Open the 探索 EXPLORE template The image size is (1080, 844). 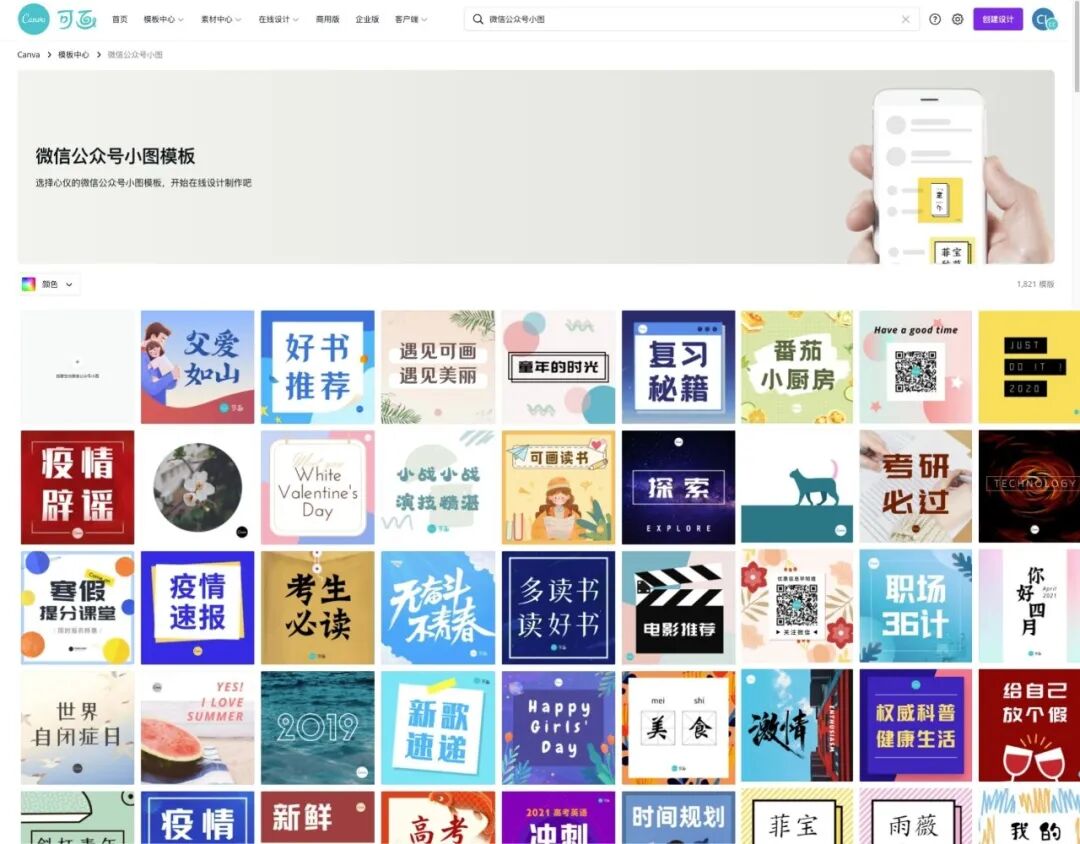click(x=678, y=487)
